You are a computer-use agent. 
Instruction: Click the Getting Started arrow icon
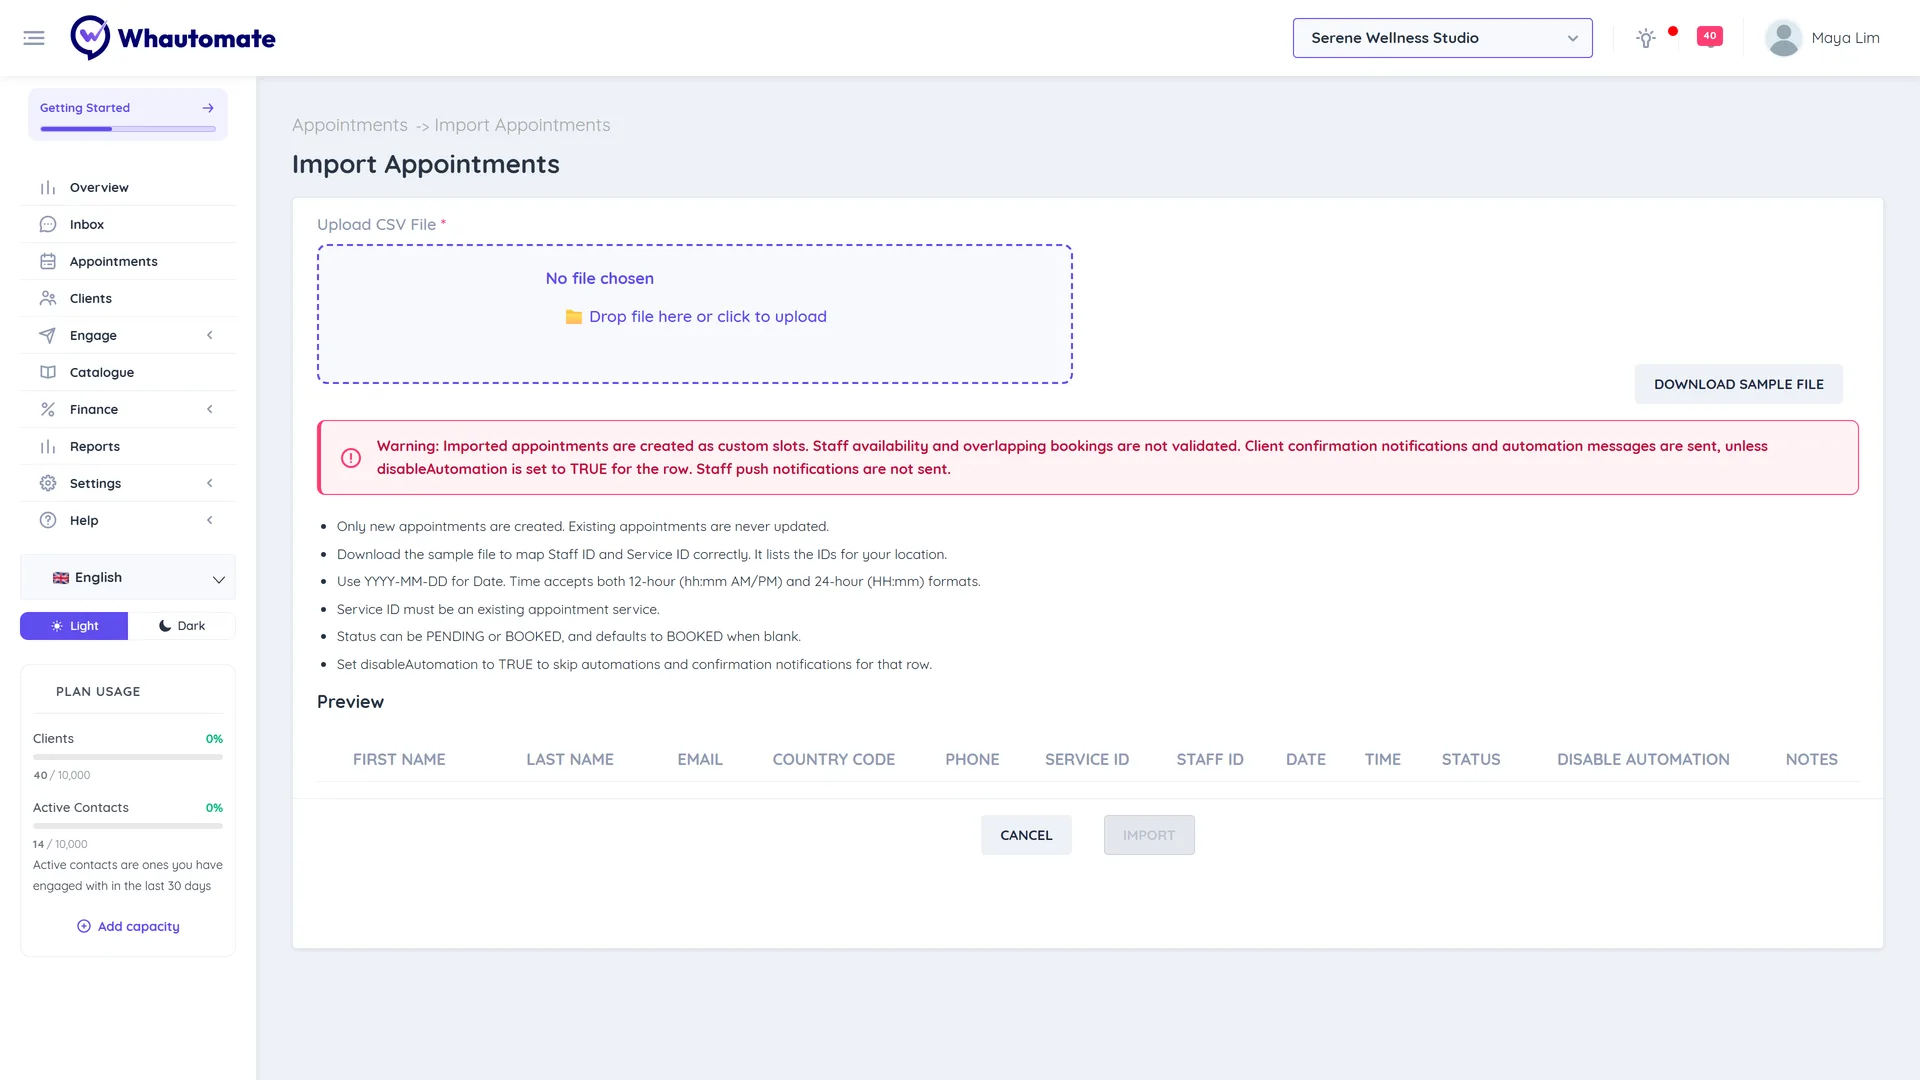click(208, 108)
